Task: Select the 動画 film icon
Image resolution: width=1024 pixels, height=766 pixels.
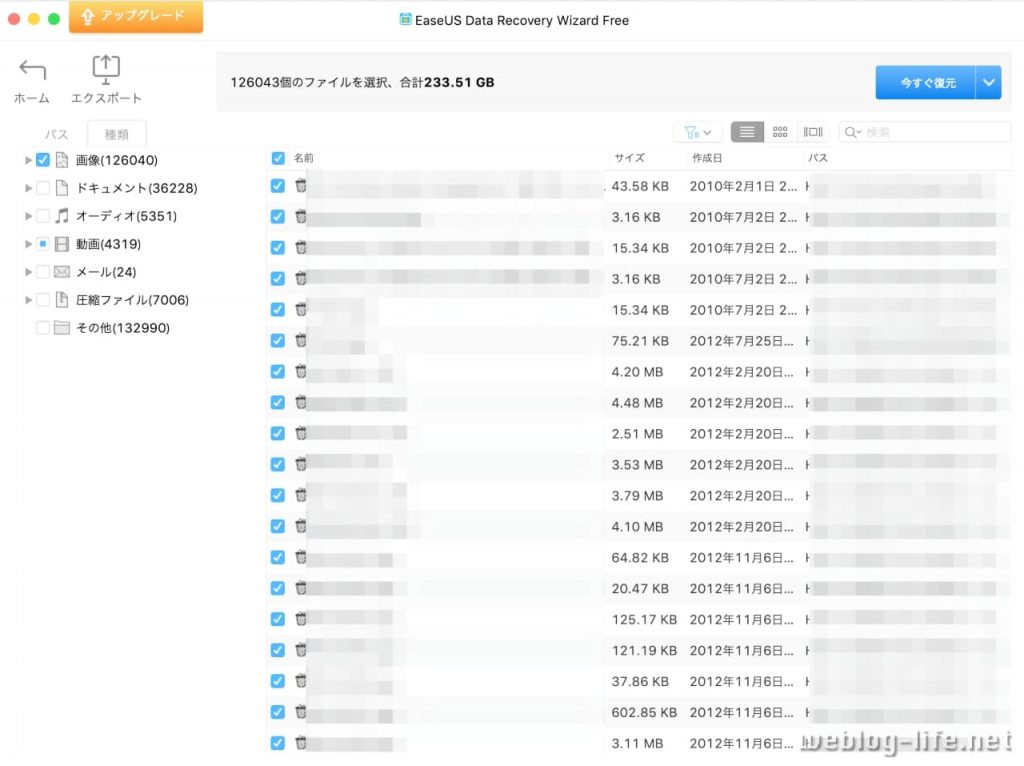Action: [62, 244]
